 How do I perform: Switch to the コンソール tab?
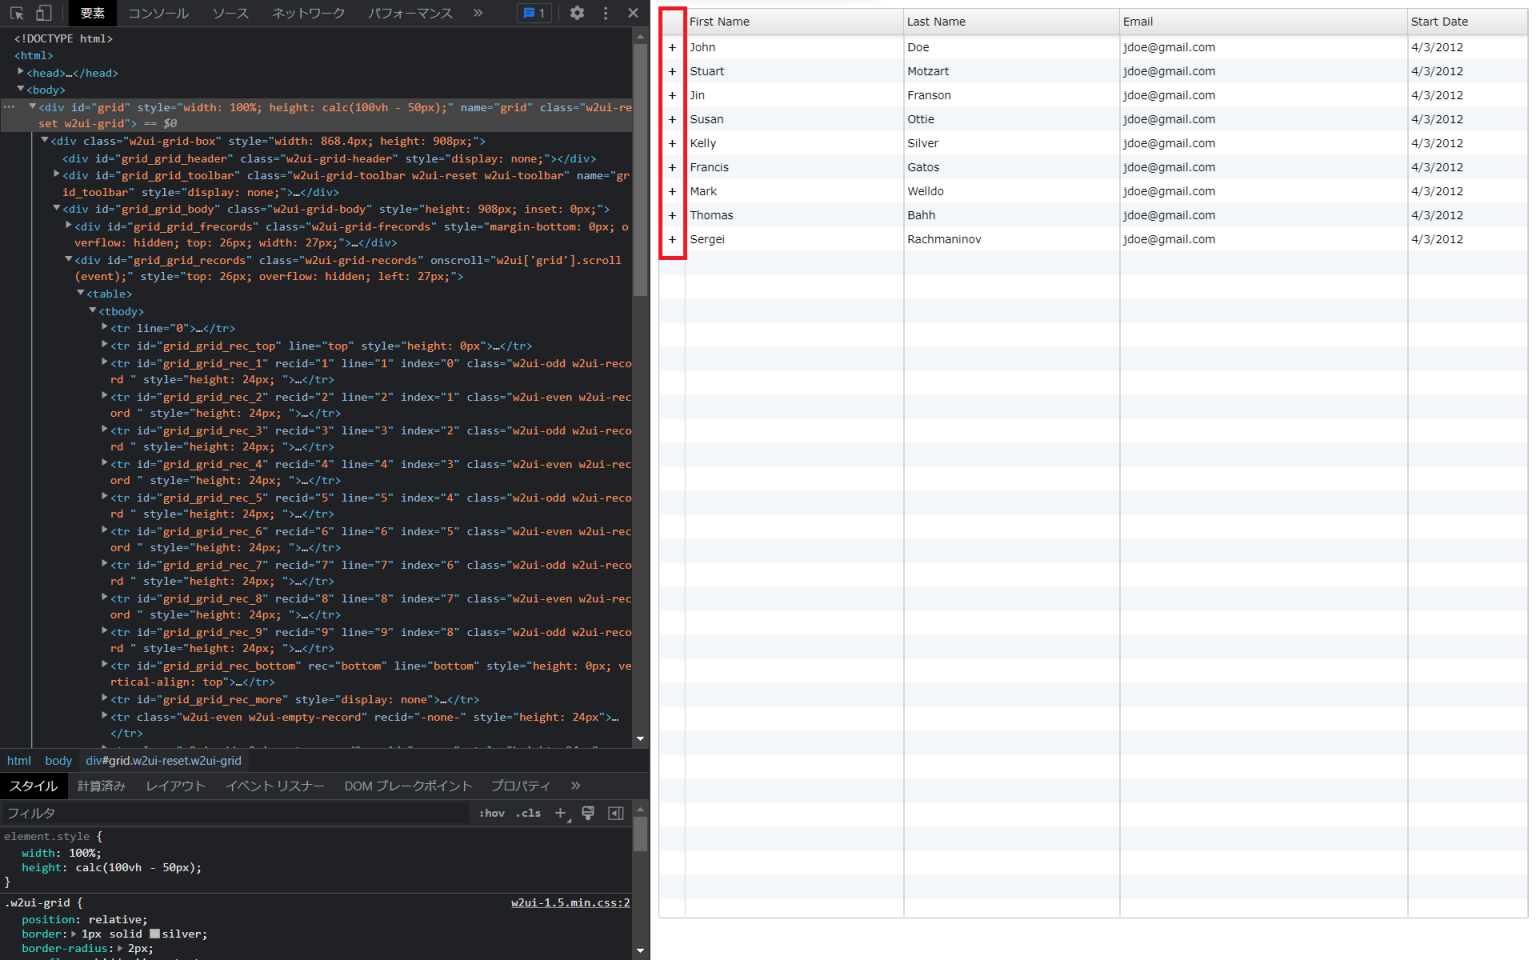(158, 13)
